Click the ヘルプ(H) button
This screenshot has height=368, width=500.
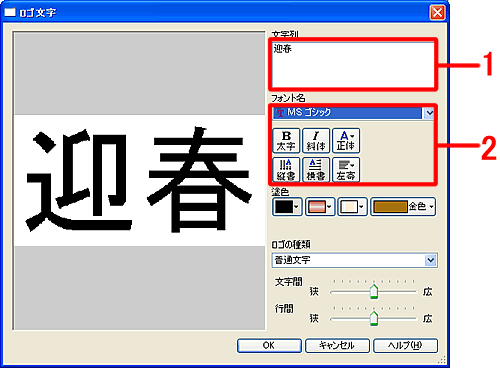click(x=405, y=346)
